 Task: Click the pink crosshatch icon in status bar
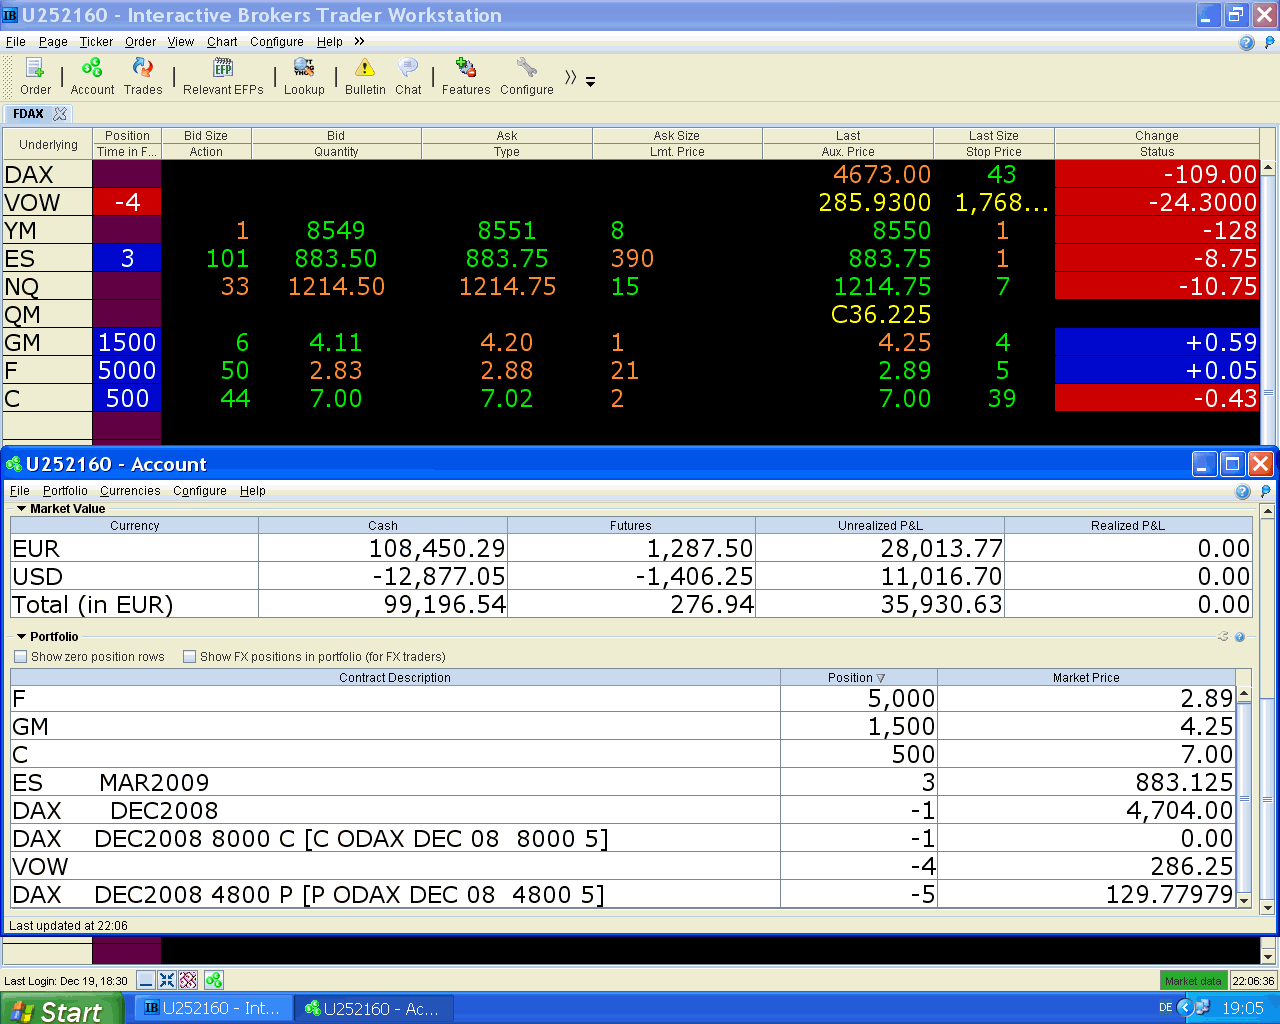click(188, 980)
